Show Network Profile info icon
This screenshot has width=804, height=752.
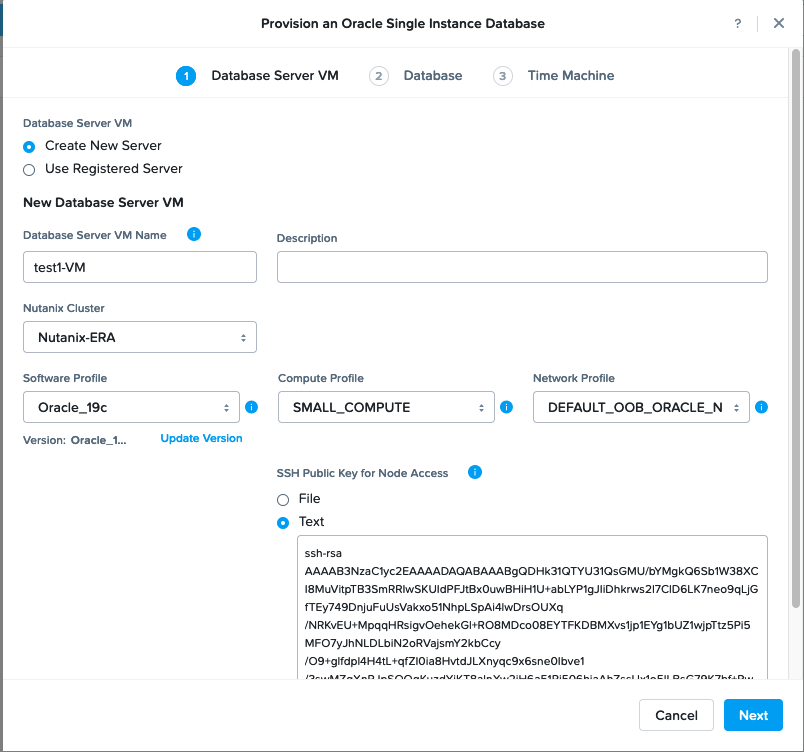pos(761,407)
